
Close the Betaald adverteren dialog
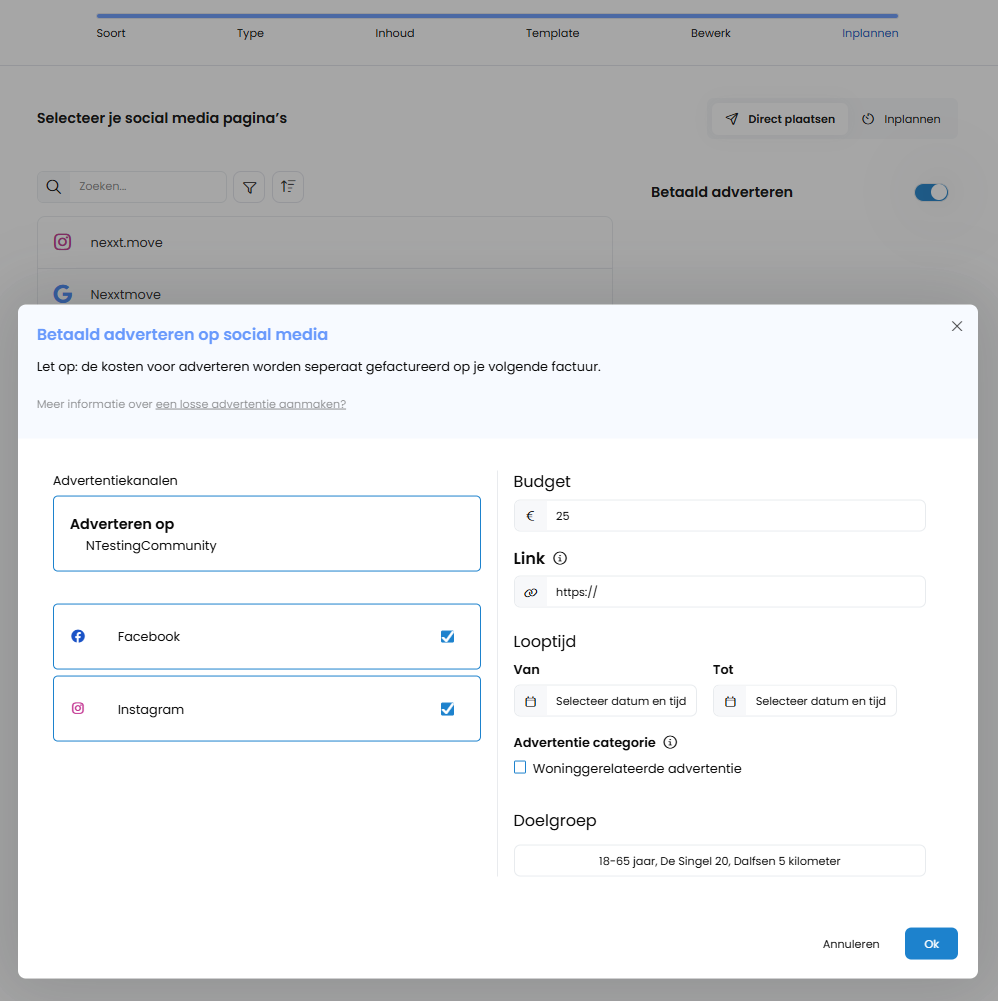[x=957, y=326]
